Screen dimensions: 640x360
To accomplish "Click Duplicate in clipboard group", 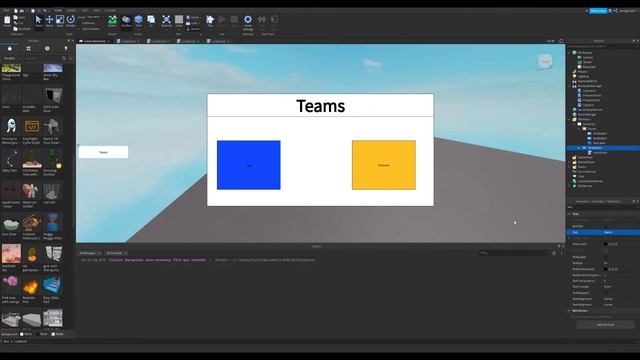I will point(22,29).
